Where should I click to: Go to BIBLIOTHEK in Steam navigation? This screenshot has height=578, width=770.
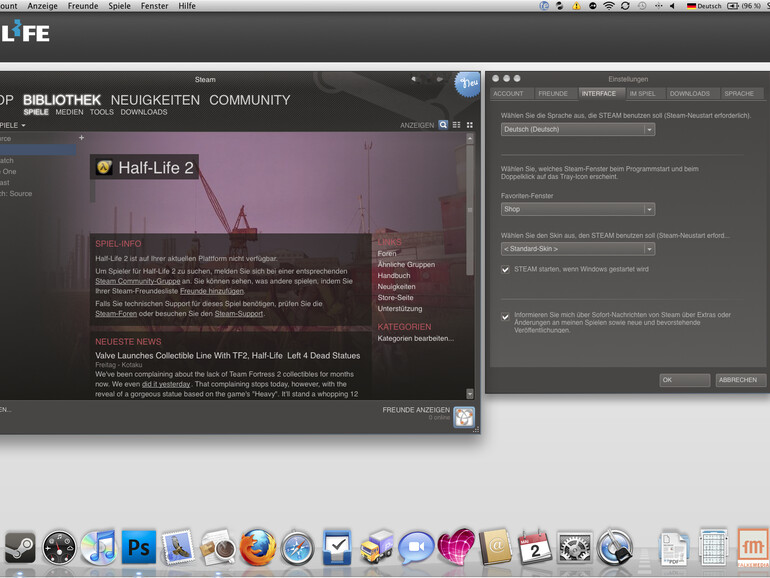point(62,100)
